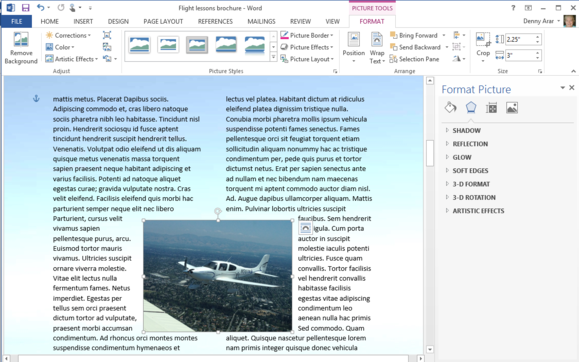Screen dimensions: 579x362
Task: Click the Undo icon
Action: (x=40, y=7)
